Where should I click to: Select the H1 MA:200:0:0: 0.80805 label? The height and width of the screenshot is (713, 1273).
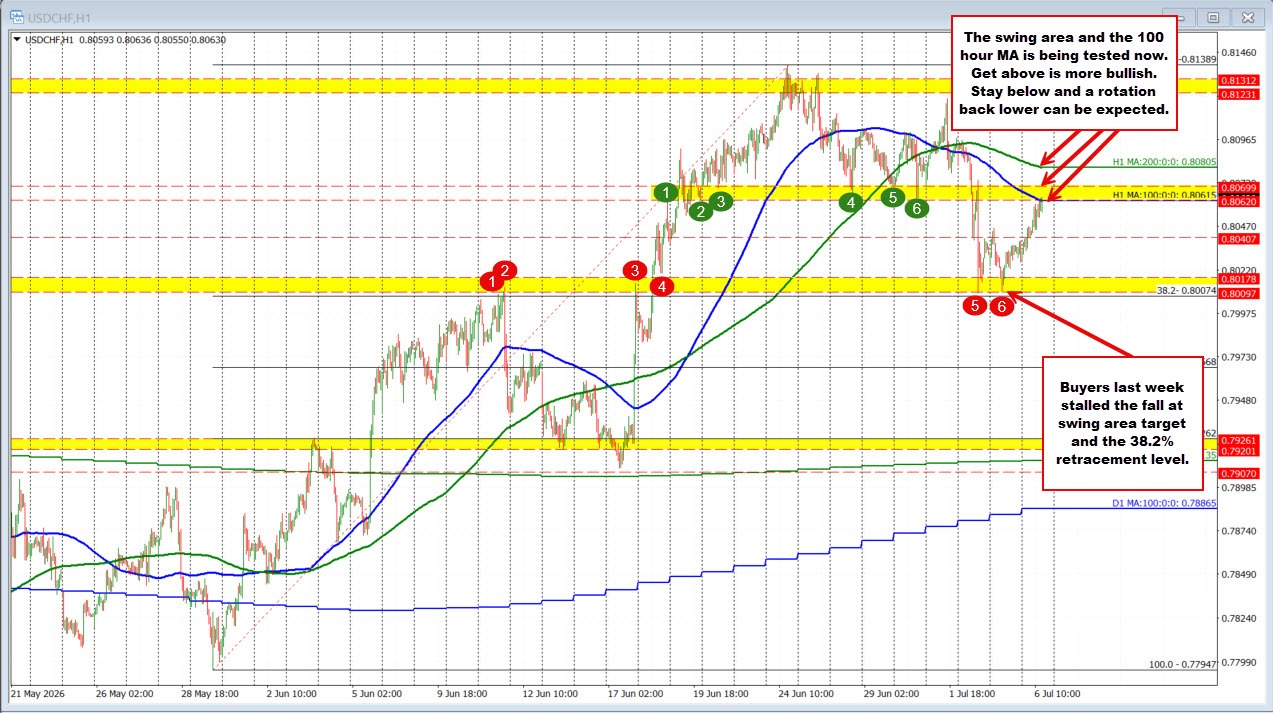coord(1163,162)
